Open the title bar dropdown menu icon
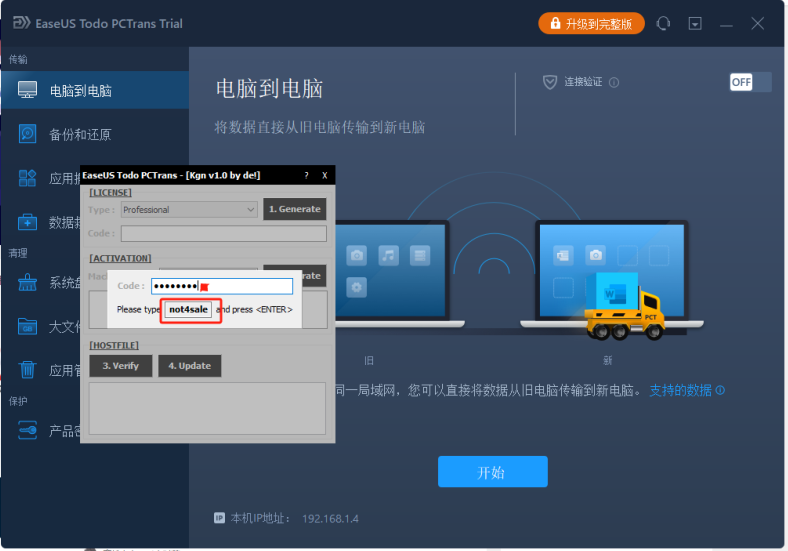 (695, 24)
